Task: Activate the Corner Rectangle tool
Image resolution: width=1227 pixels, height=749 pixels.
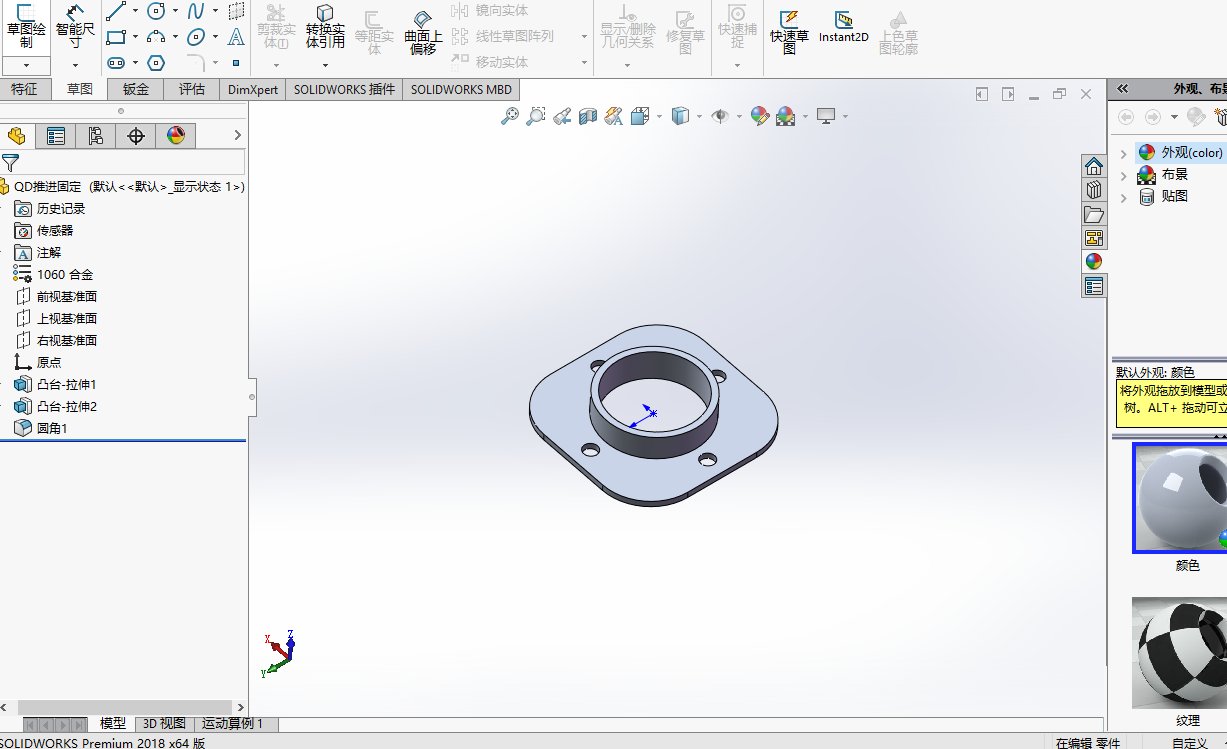Action: (116, 37)
